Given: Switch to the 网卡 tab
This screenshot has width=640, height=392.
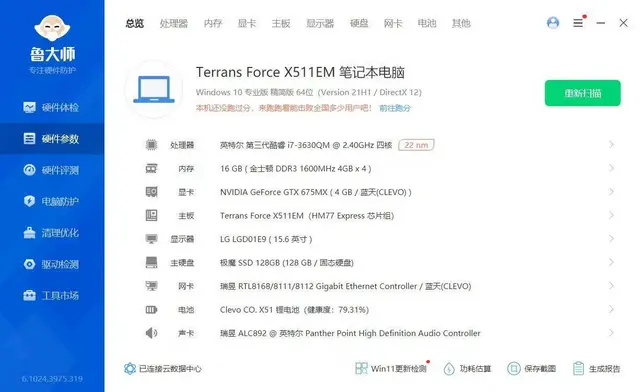Looking at the screenshot, I should 393,23.
